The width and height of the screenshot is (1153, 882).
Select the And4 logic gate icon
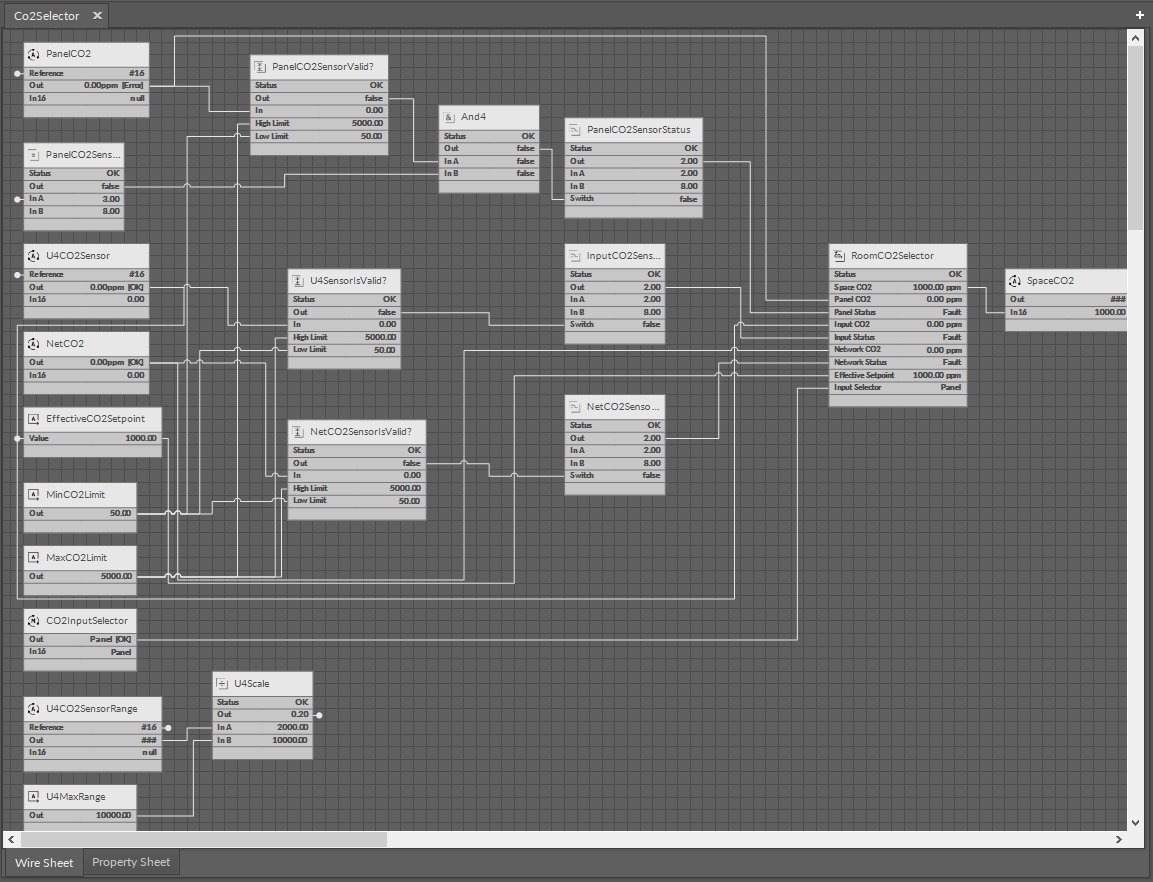450,116
